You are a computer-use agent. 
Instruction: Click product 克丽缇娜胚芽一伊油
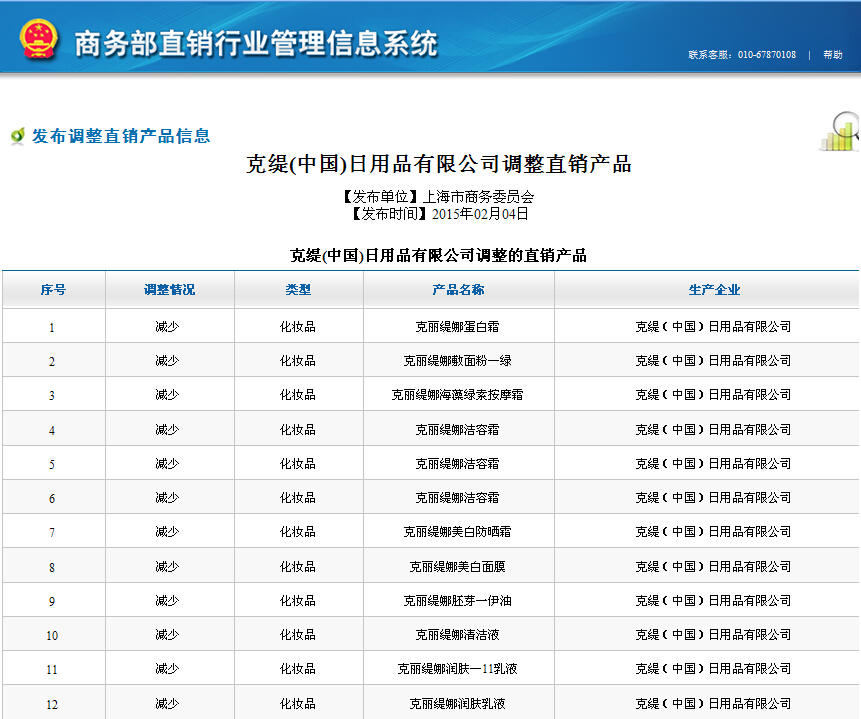click(457, 601)
